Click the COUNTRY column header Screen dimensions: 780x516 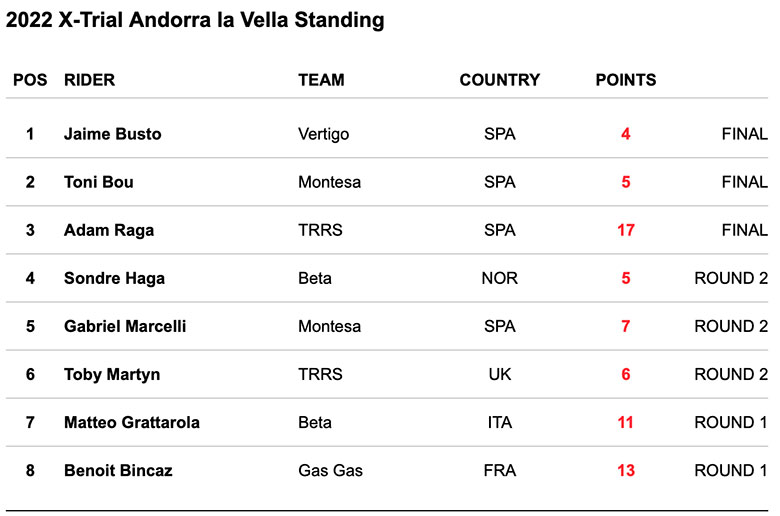(499, 80)
